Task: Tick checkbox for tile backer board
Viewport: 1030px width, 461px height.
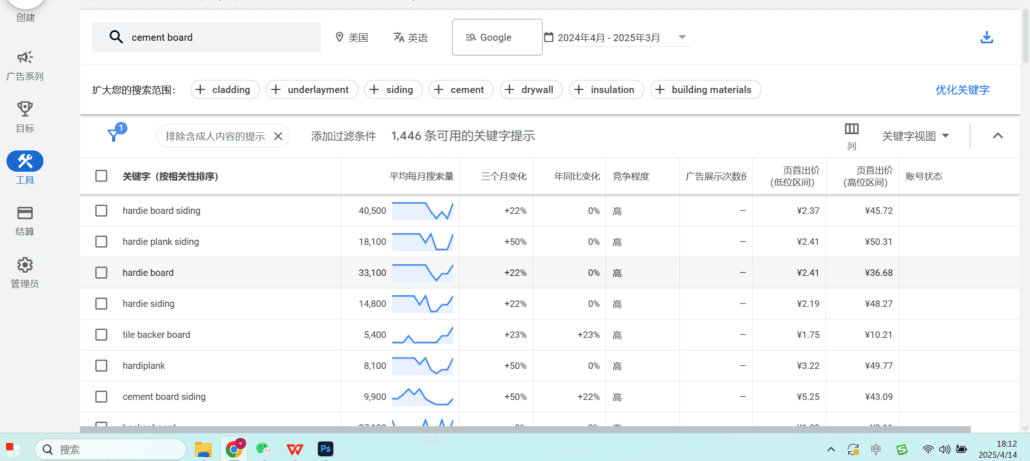Action: pos(101,334)
